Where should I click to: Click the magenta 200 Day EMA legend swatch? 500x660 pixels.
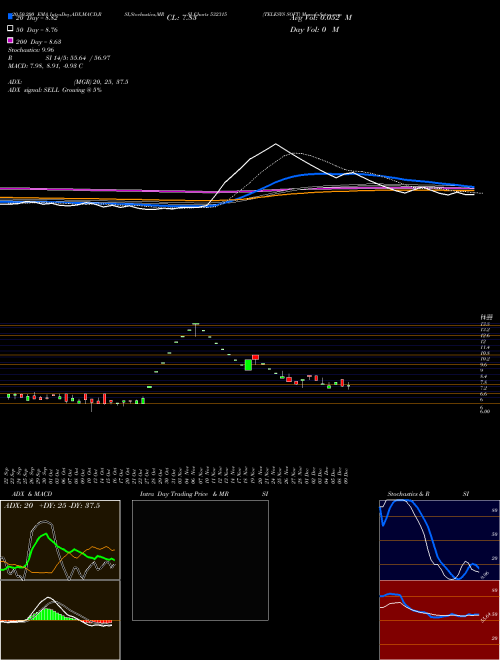tap(10, 40)
